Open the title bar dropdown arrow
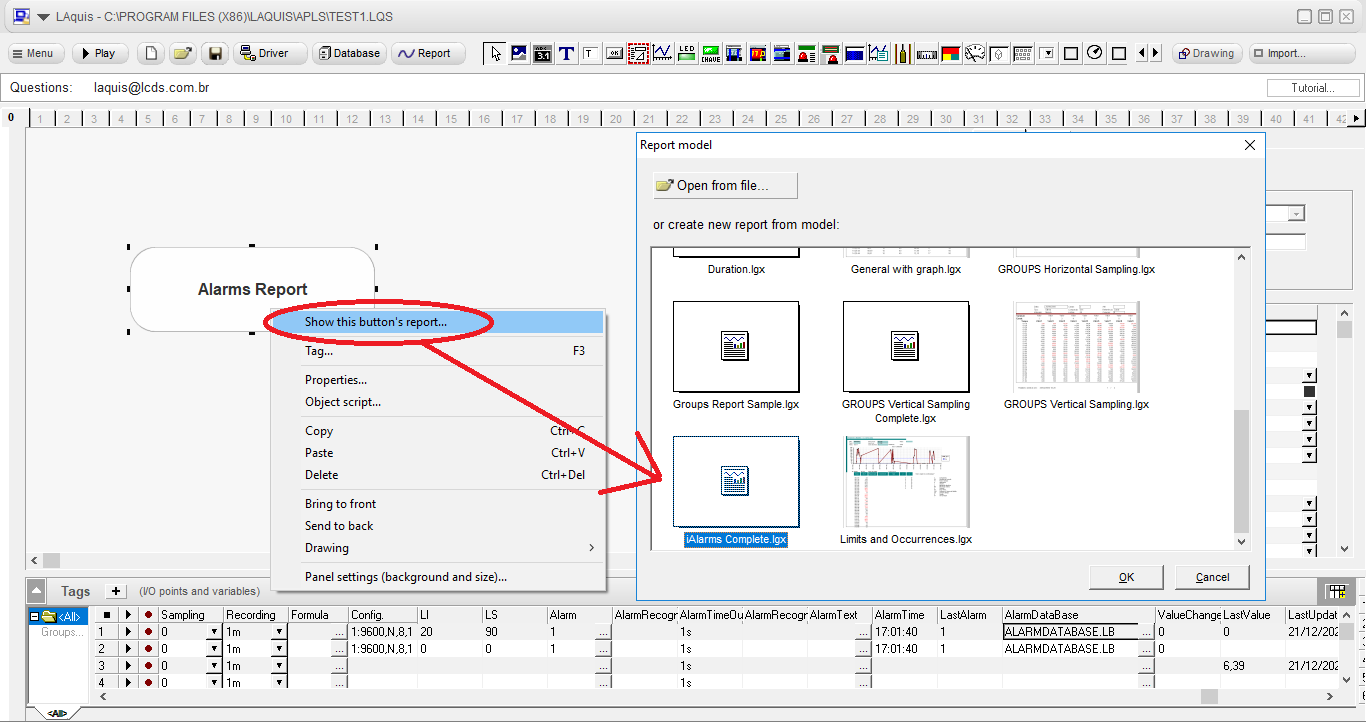Viewport: 1366px width, 722px height. 43,16
